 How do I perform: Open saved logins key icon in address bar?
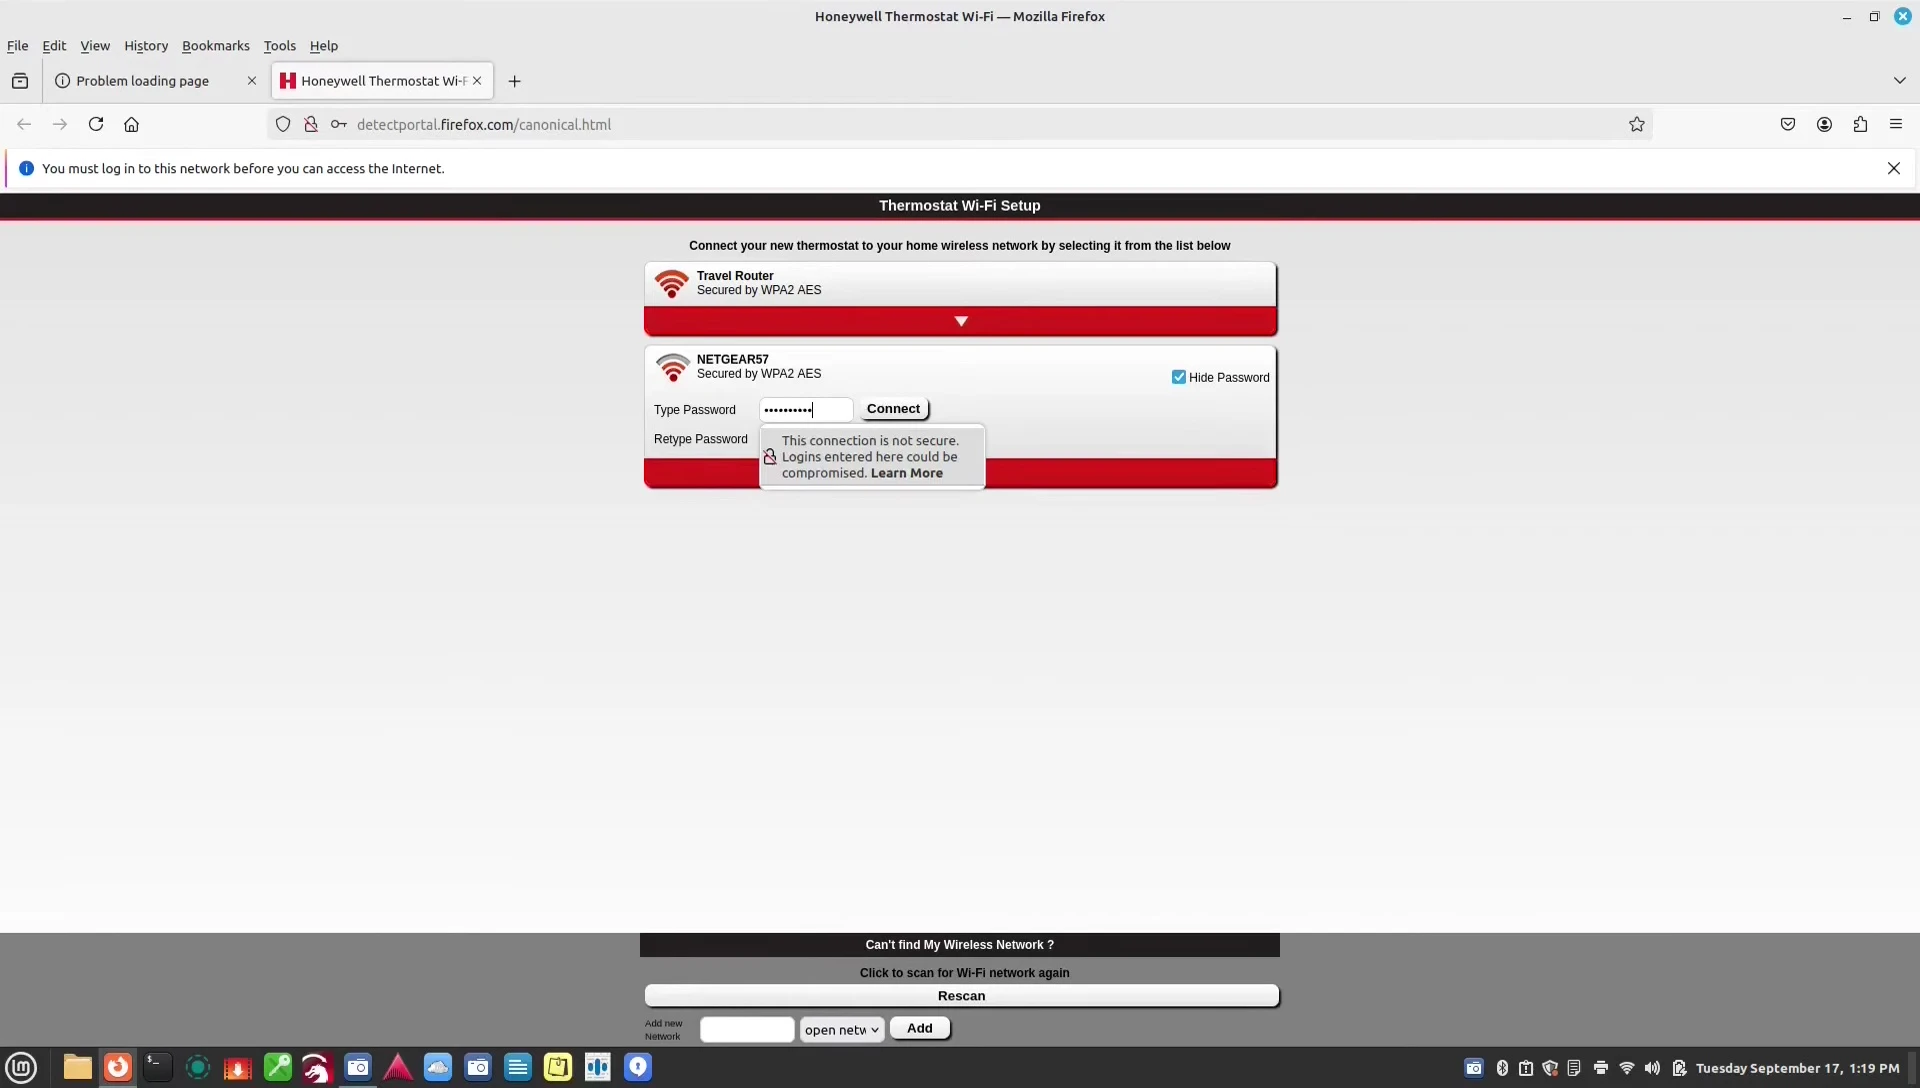click(339, 124)
